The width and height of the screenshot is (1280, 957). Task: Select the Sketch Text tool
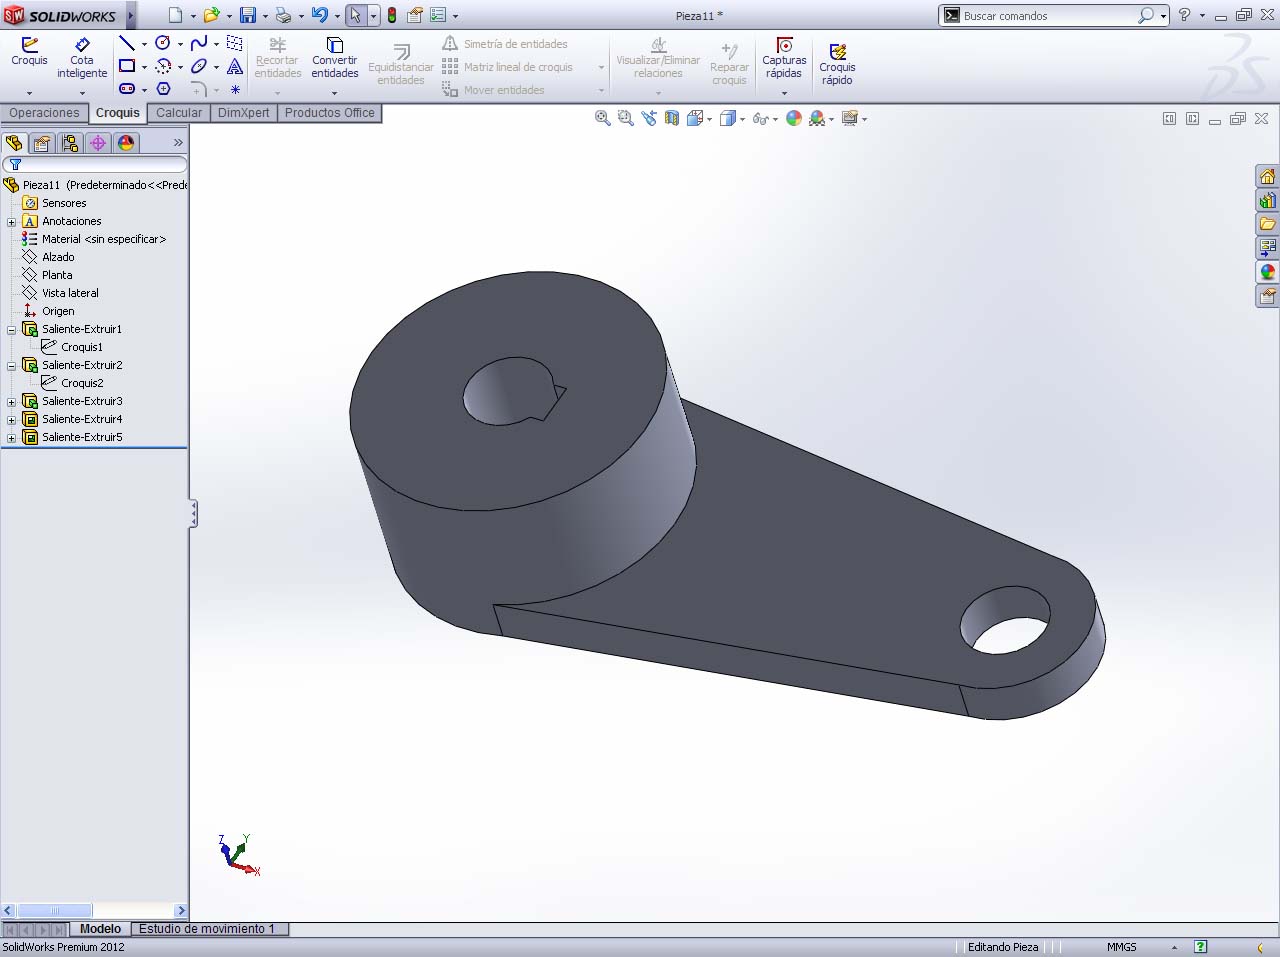pos(235,66)
